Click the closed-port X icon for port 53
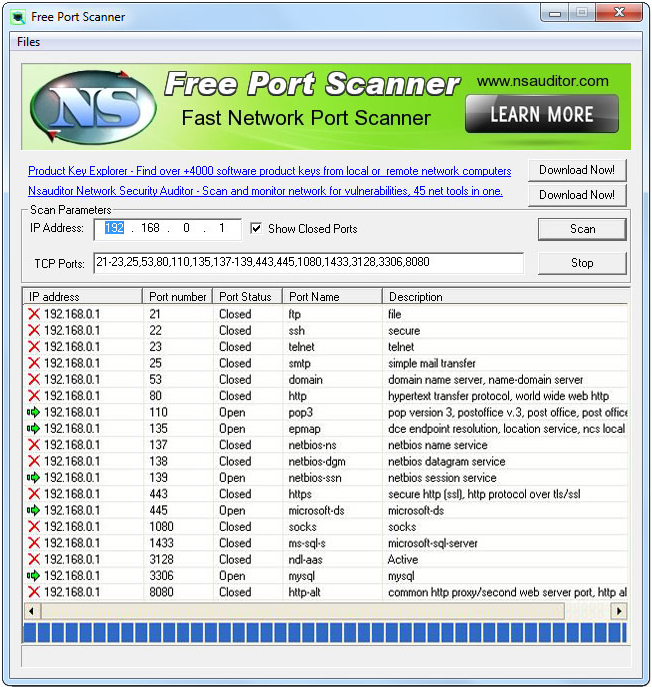The image size is (652, 687). pyautogui.click(x=34, y=379)
